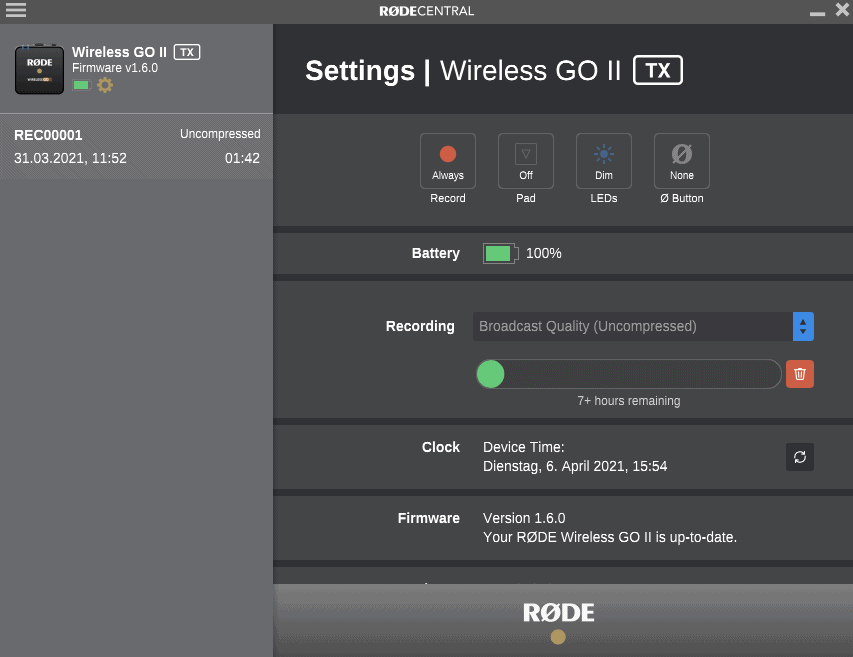Click the Recording dropdown arrow stepper
This screenshot has width=853, height=657.
pos(803,326)
